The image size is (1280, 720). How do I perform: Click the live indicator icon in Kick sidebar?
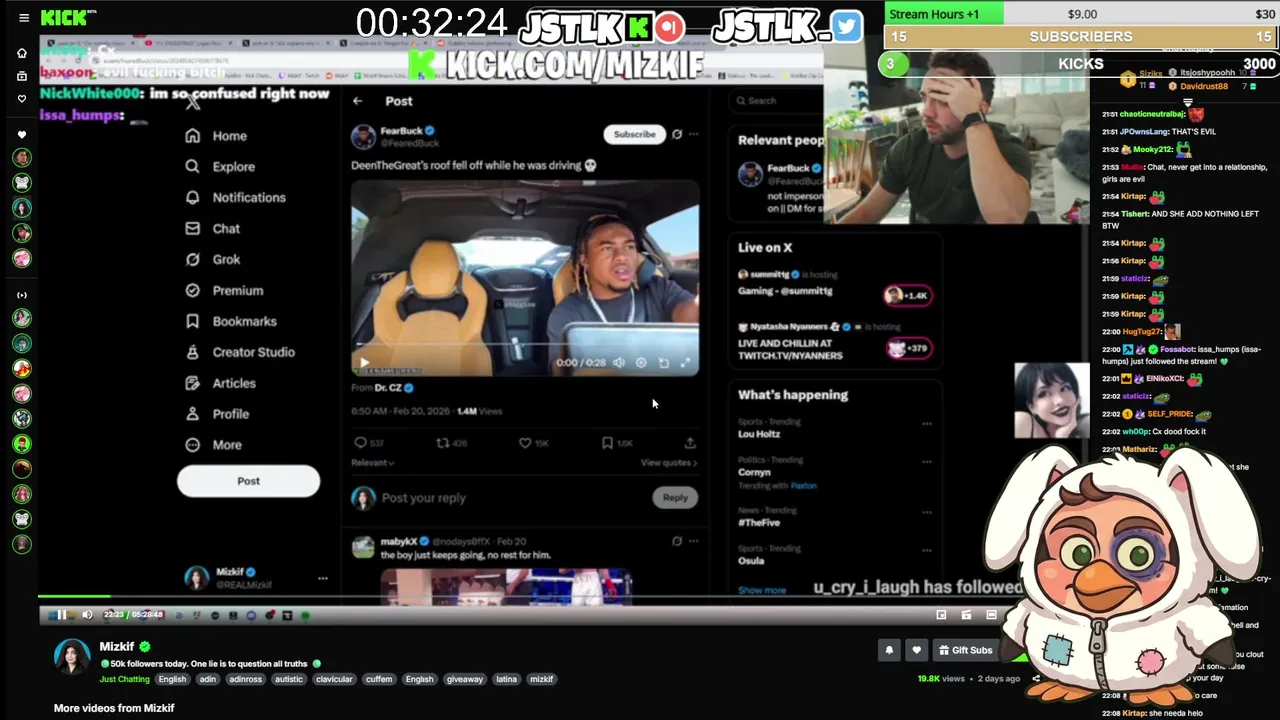tap(22, 295)
